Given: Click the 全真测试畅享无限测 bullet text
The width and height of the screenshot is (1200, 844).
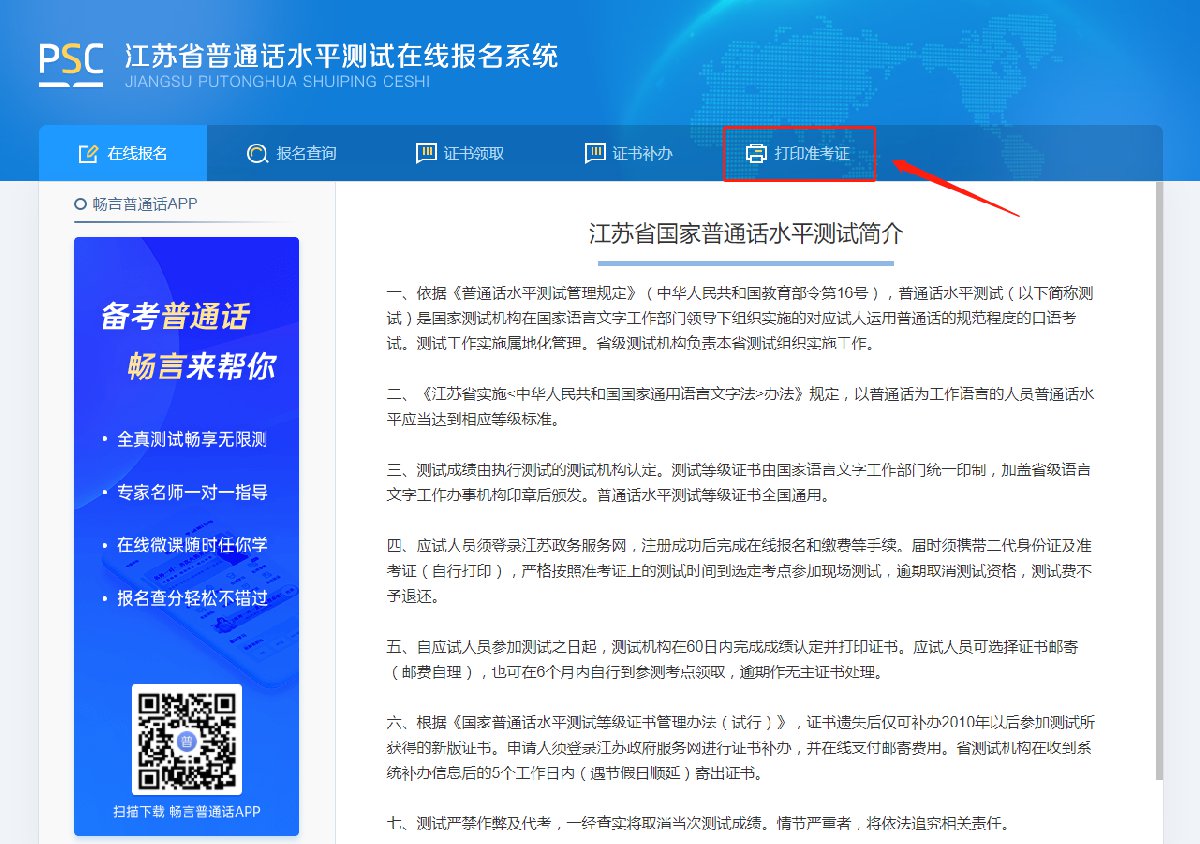Looking at the screenshot, I should click(192, 439).
